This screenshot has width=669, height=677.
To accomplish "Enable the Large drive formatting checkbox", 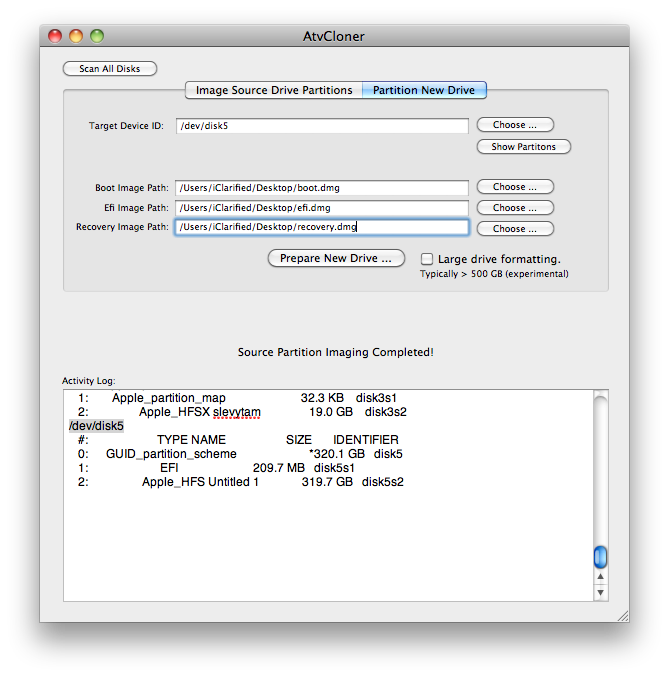I will point(427,259).
